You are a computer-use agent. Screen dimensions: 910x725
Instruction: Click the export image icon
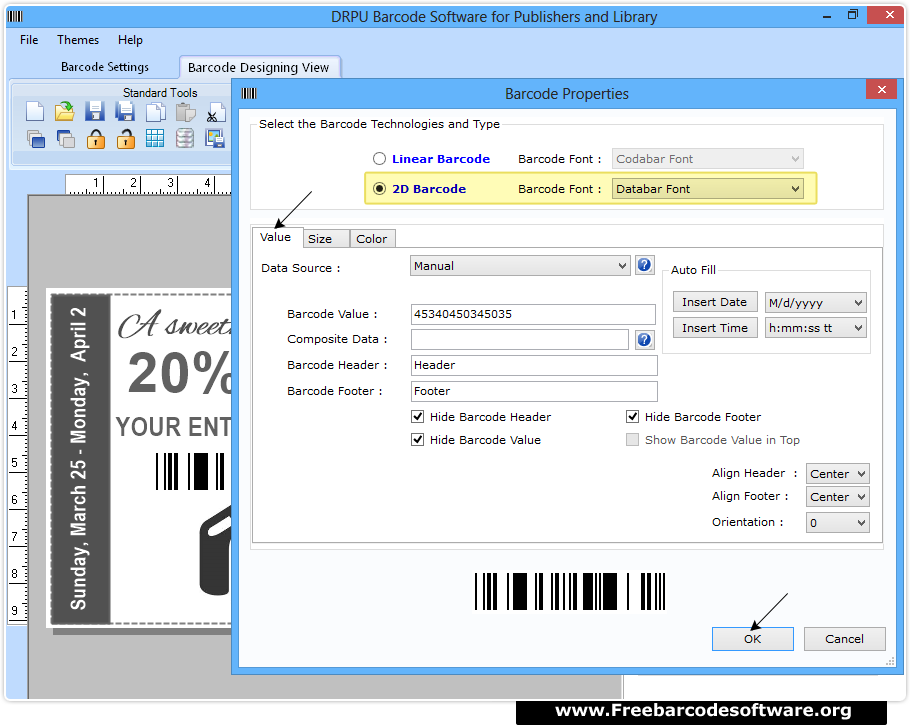215,139
